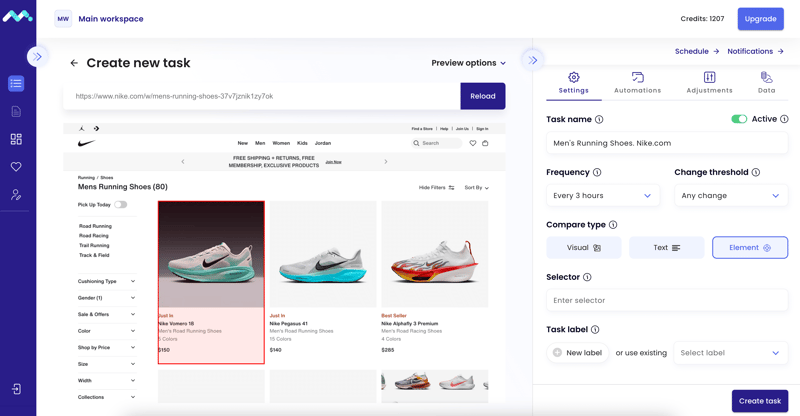
Task: Expand the Cushioning Type filter
Action: tap(107, 281)
